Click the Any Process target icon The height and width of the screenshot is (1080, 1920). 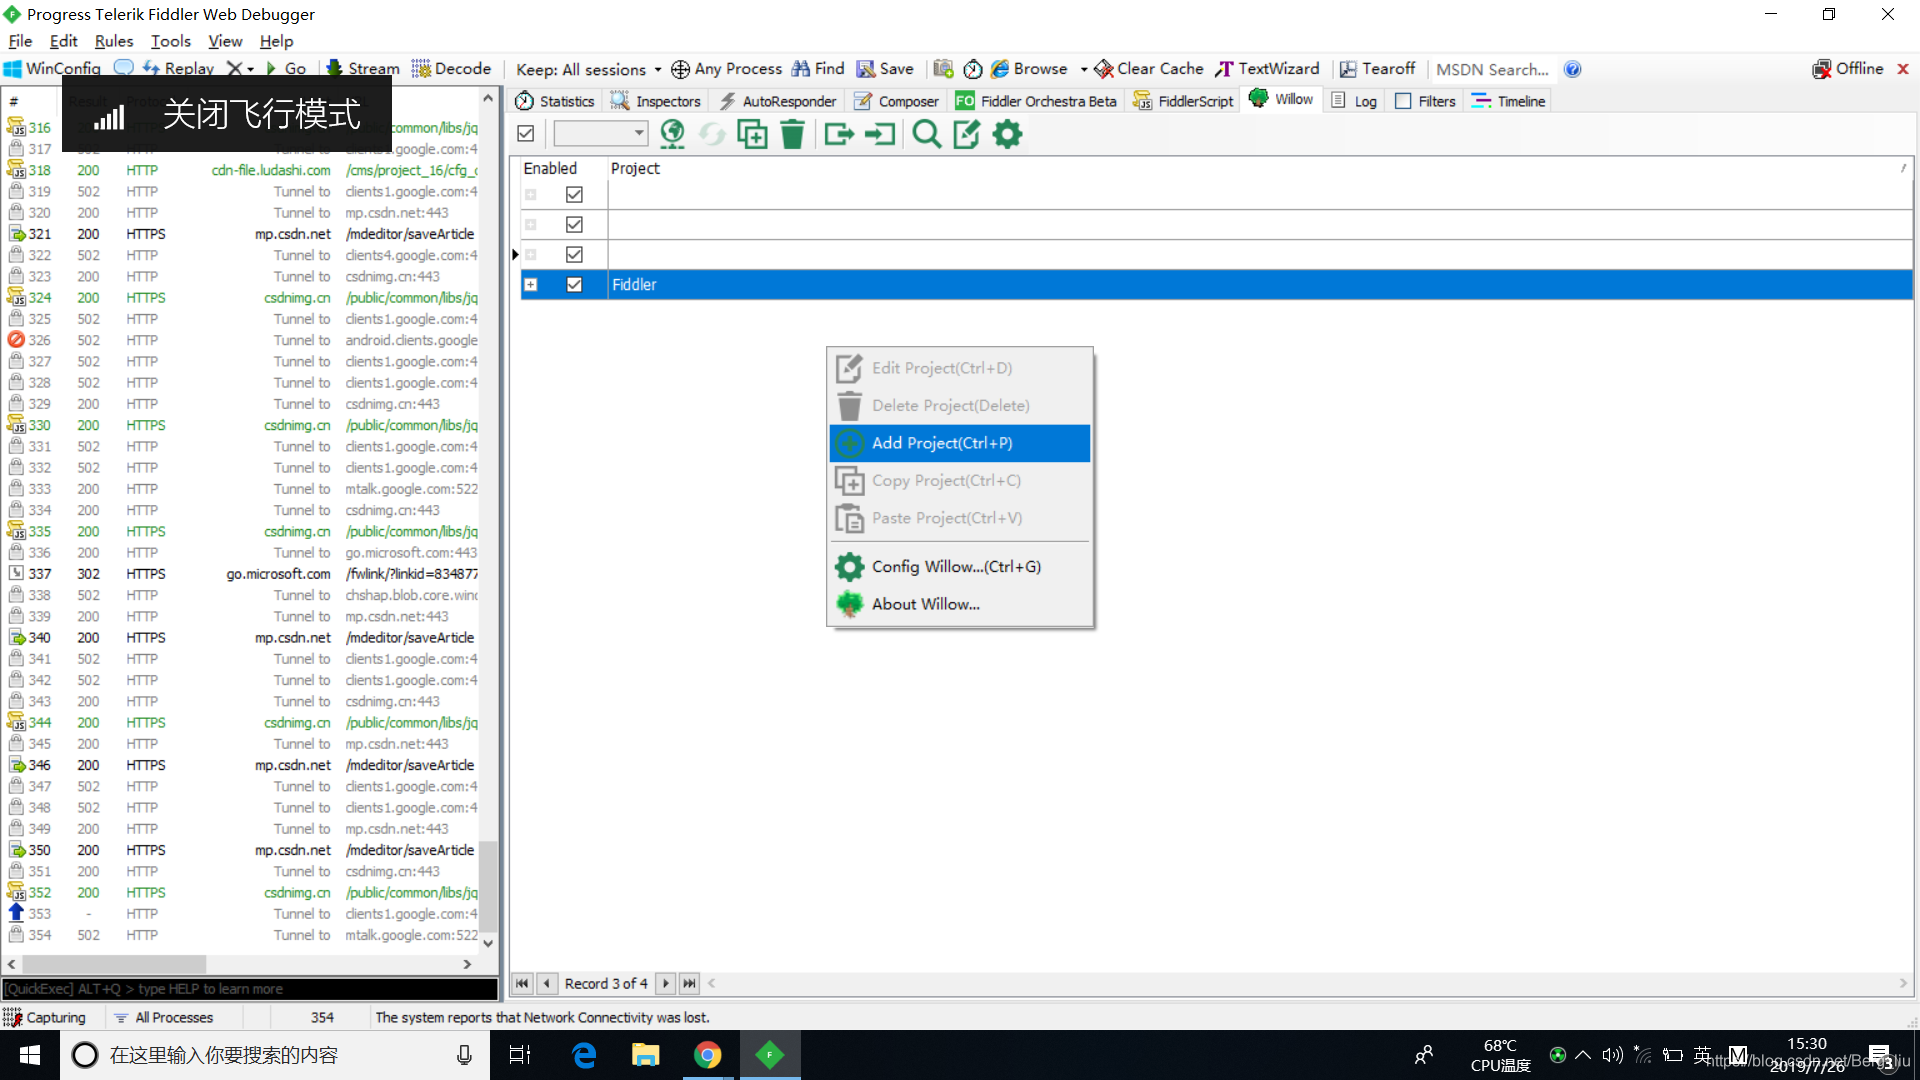pos(680,69)
